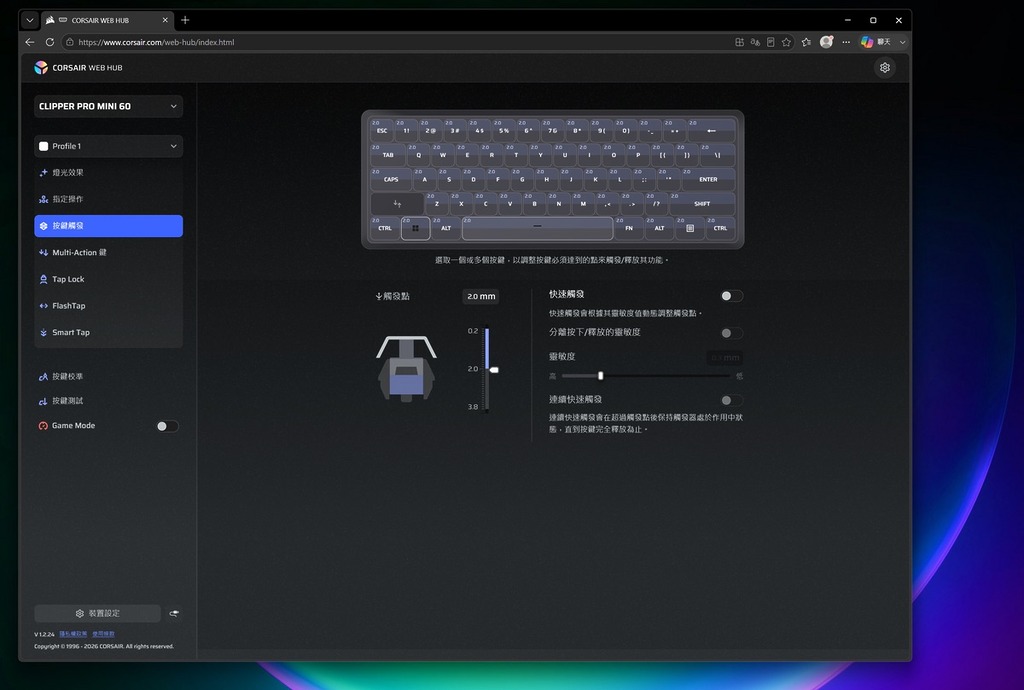This screenshot has height=690, width=1024.
Task: Click the translate page icon
Action: (755, 42)
